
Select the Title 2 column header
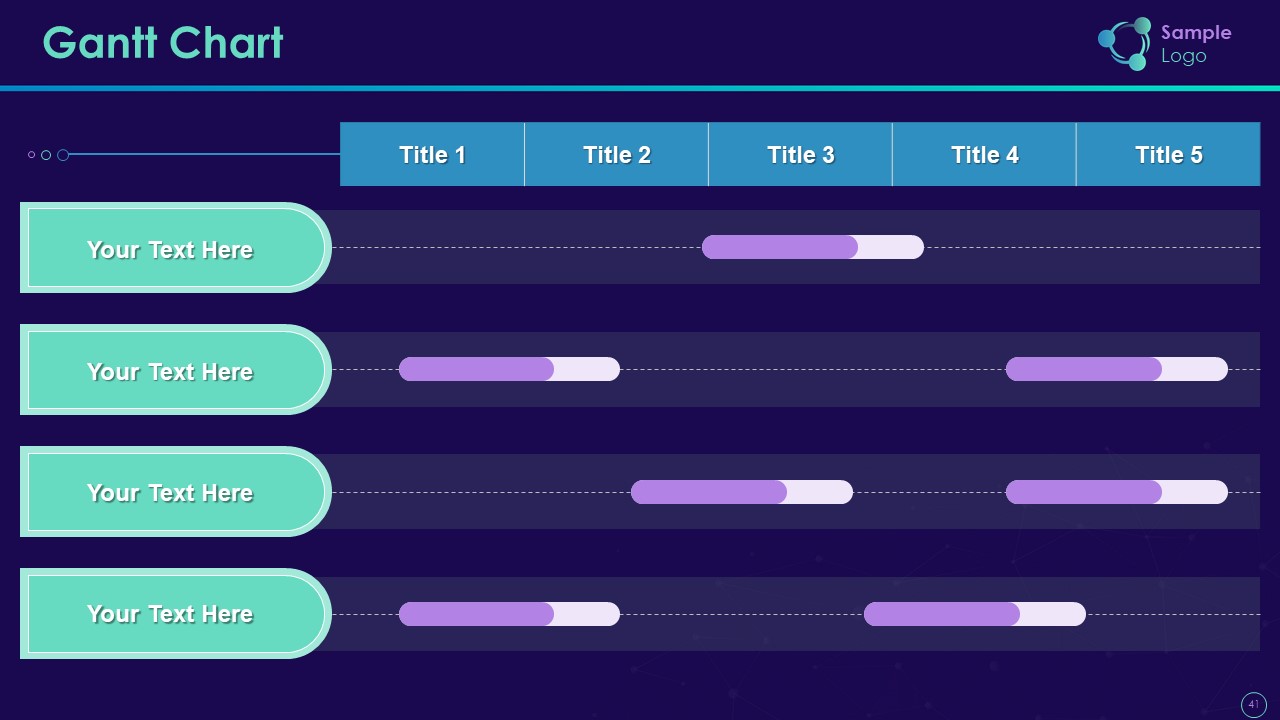click(616, 154)
